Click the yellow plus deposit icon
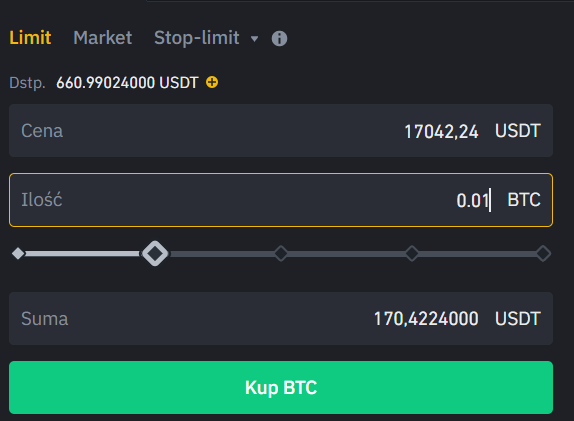Screen dimensions: 574x421 pyautogui.click(x=212, y=82)
